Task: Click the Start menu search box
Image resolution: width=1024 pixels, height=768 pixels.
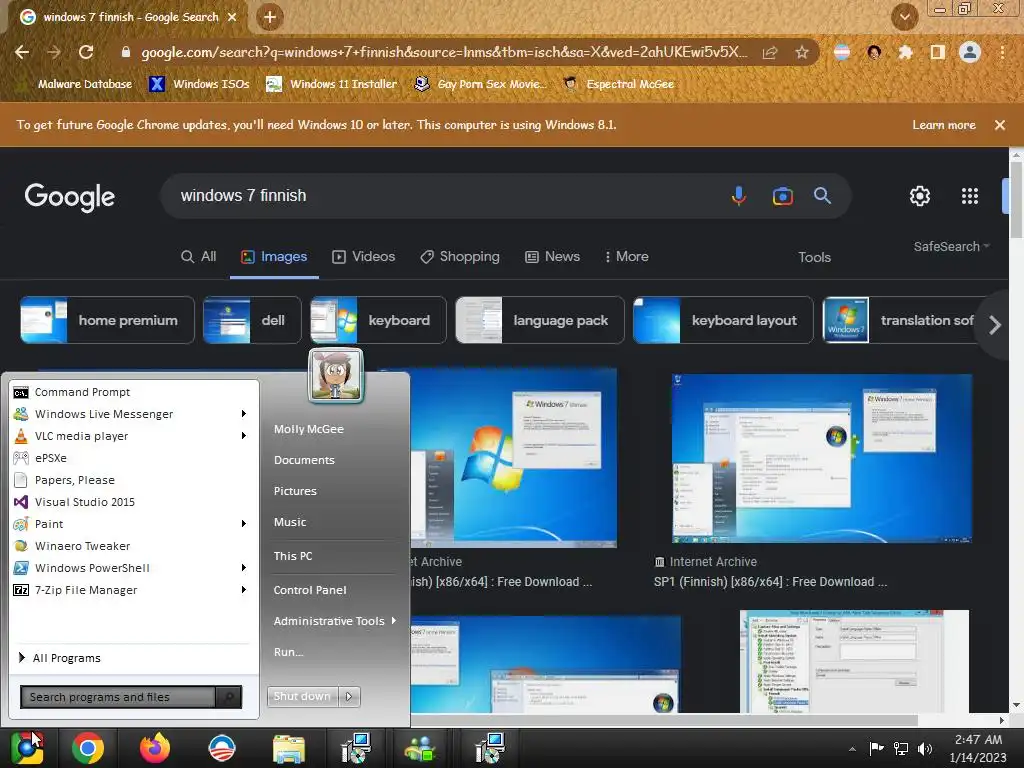Action: click(x=118, y=697)
